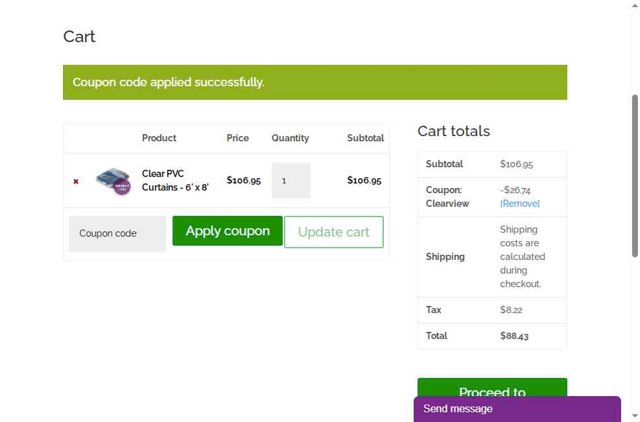
Task: Select the Total row label
Action: (x=437, y=336)
